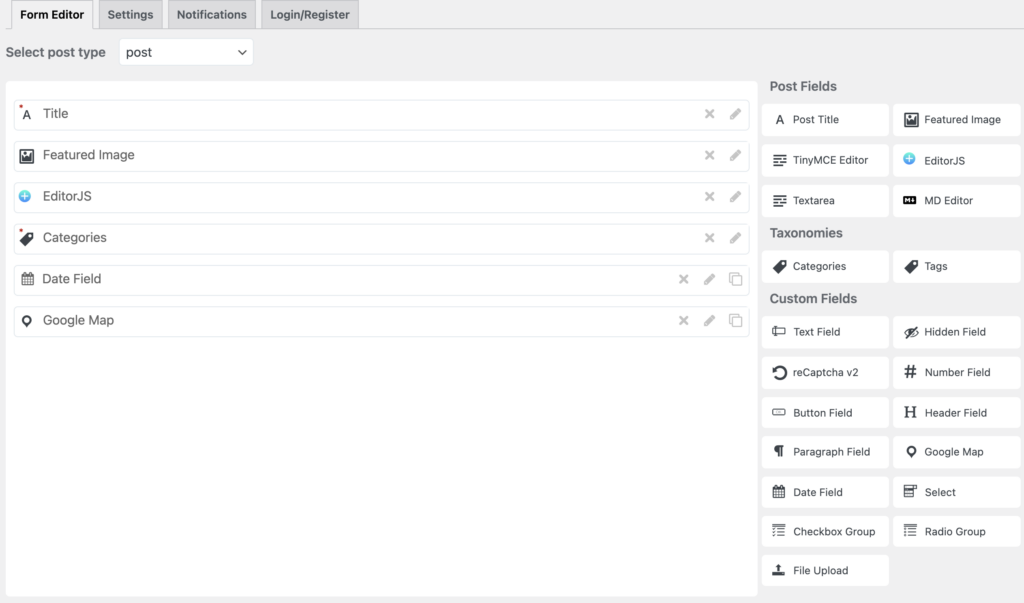Select the Title field row in form
The width and height of the screenshot is (1024, 603).
(350, 114)
